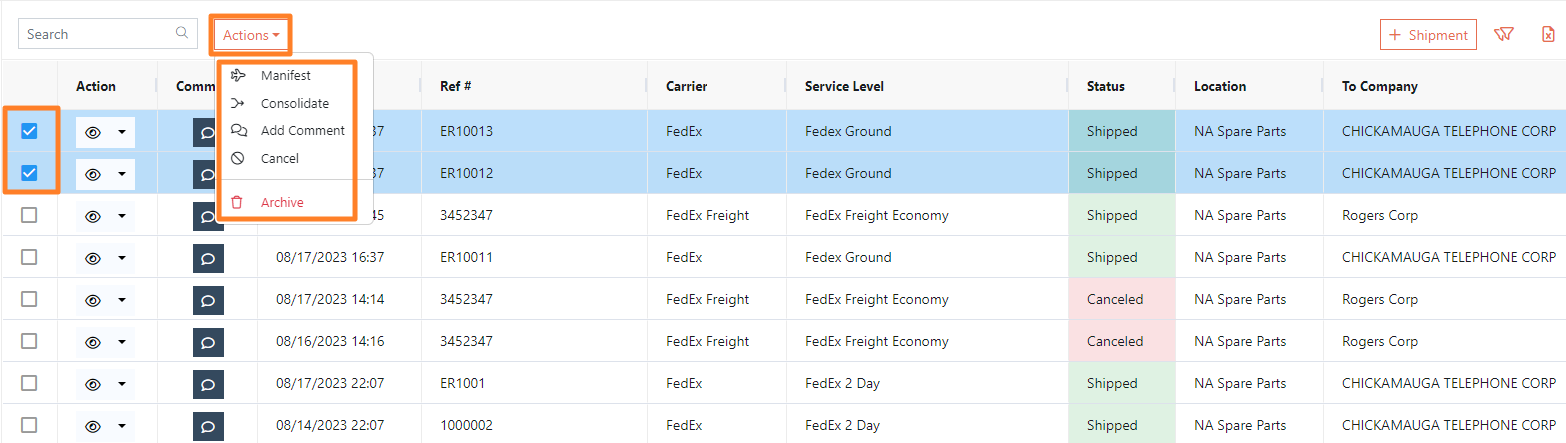
Task: Choose Manifest from the Actions menu
Action: point(286,75)
